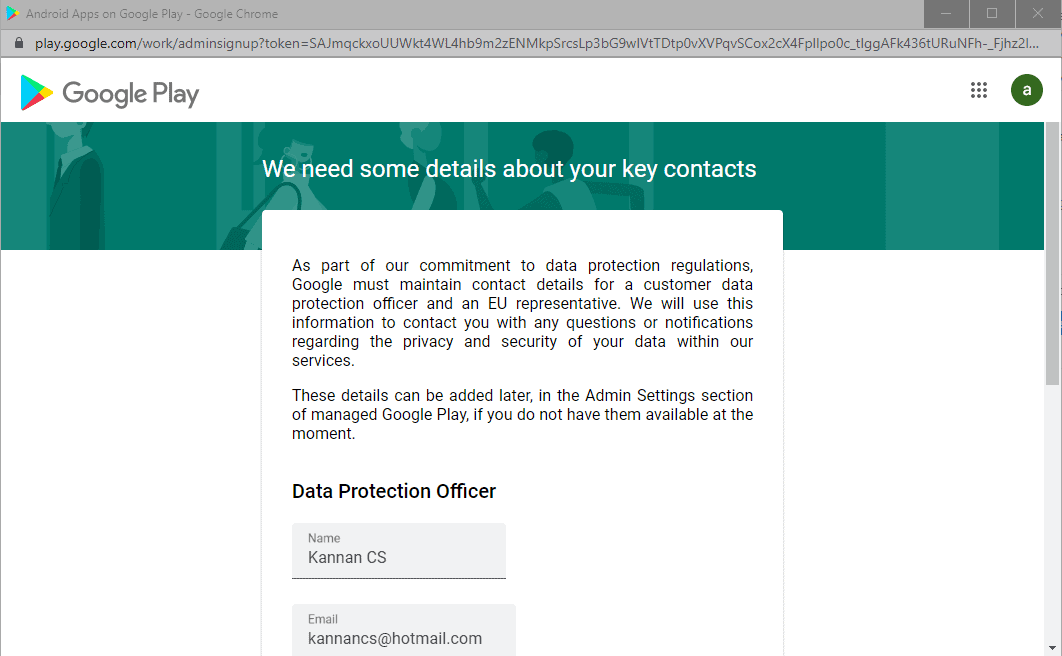Click the Google Play triangle logo

pos(37,93)
